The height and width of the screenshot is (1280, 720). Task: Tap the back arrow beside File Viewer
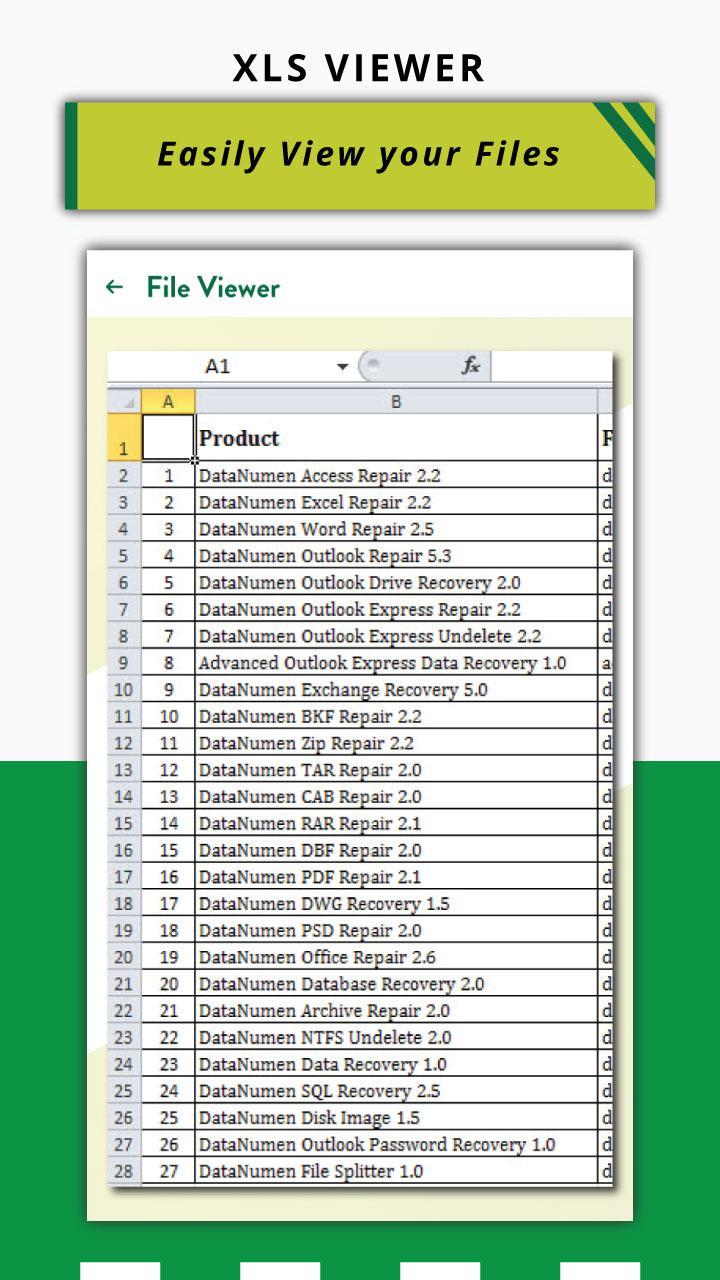click(114, 287)
